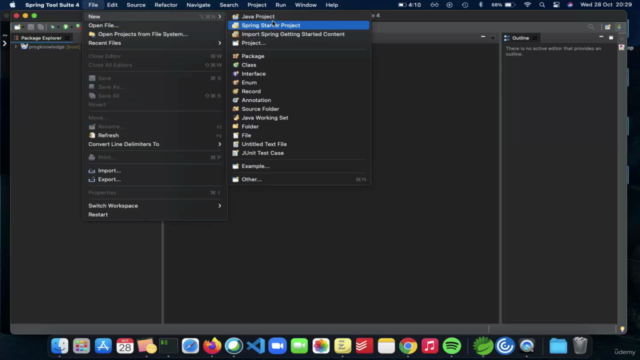Maximize the Outline view
This screenshot has height=360, width=640.
tap(611, 38)
